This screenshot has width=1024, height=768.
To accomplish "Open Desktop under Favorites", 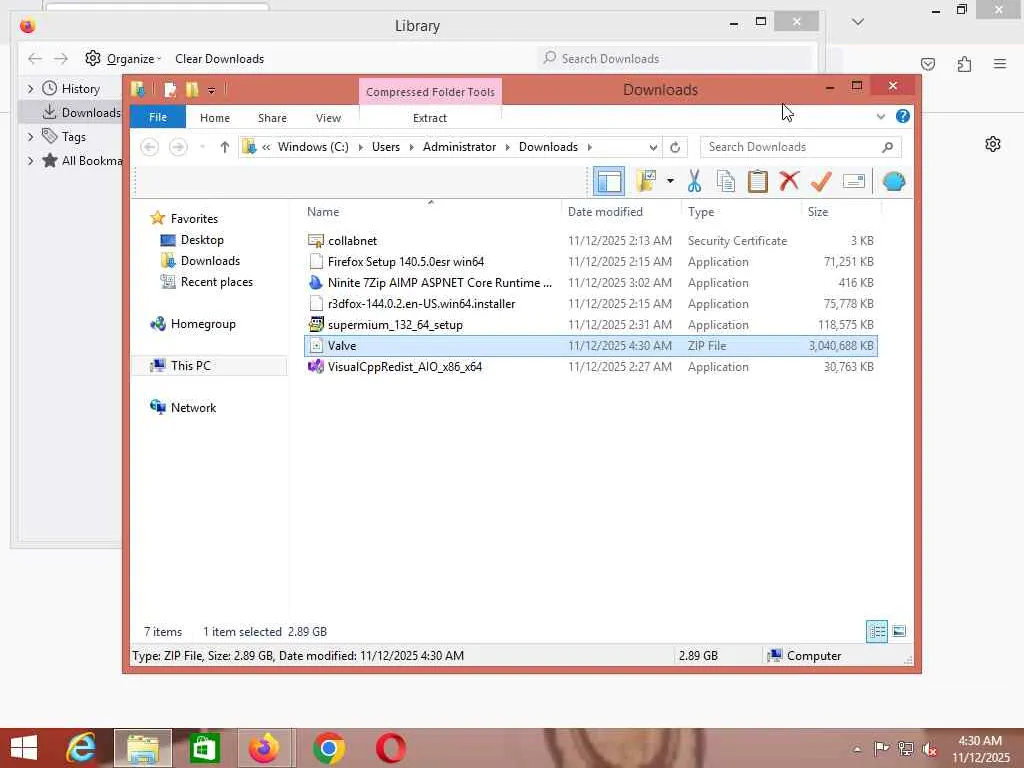I will 202,240.
